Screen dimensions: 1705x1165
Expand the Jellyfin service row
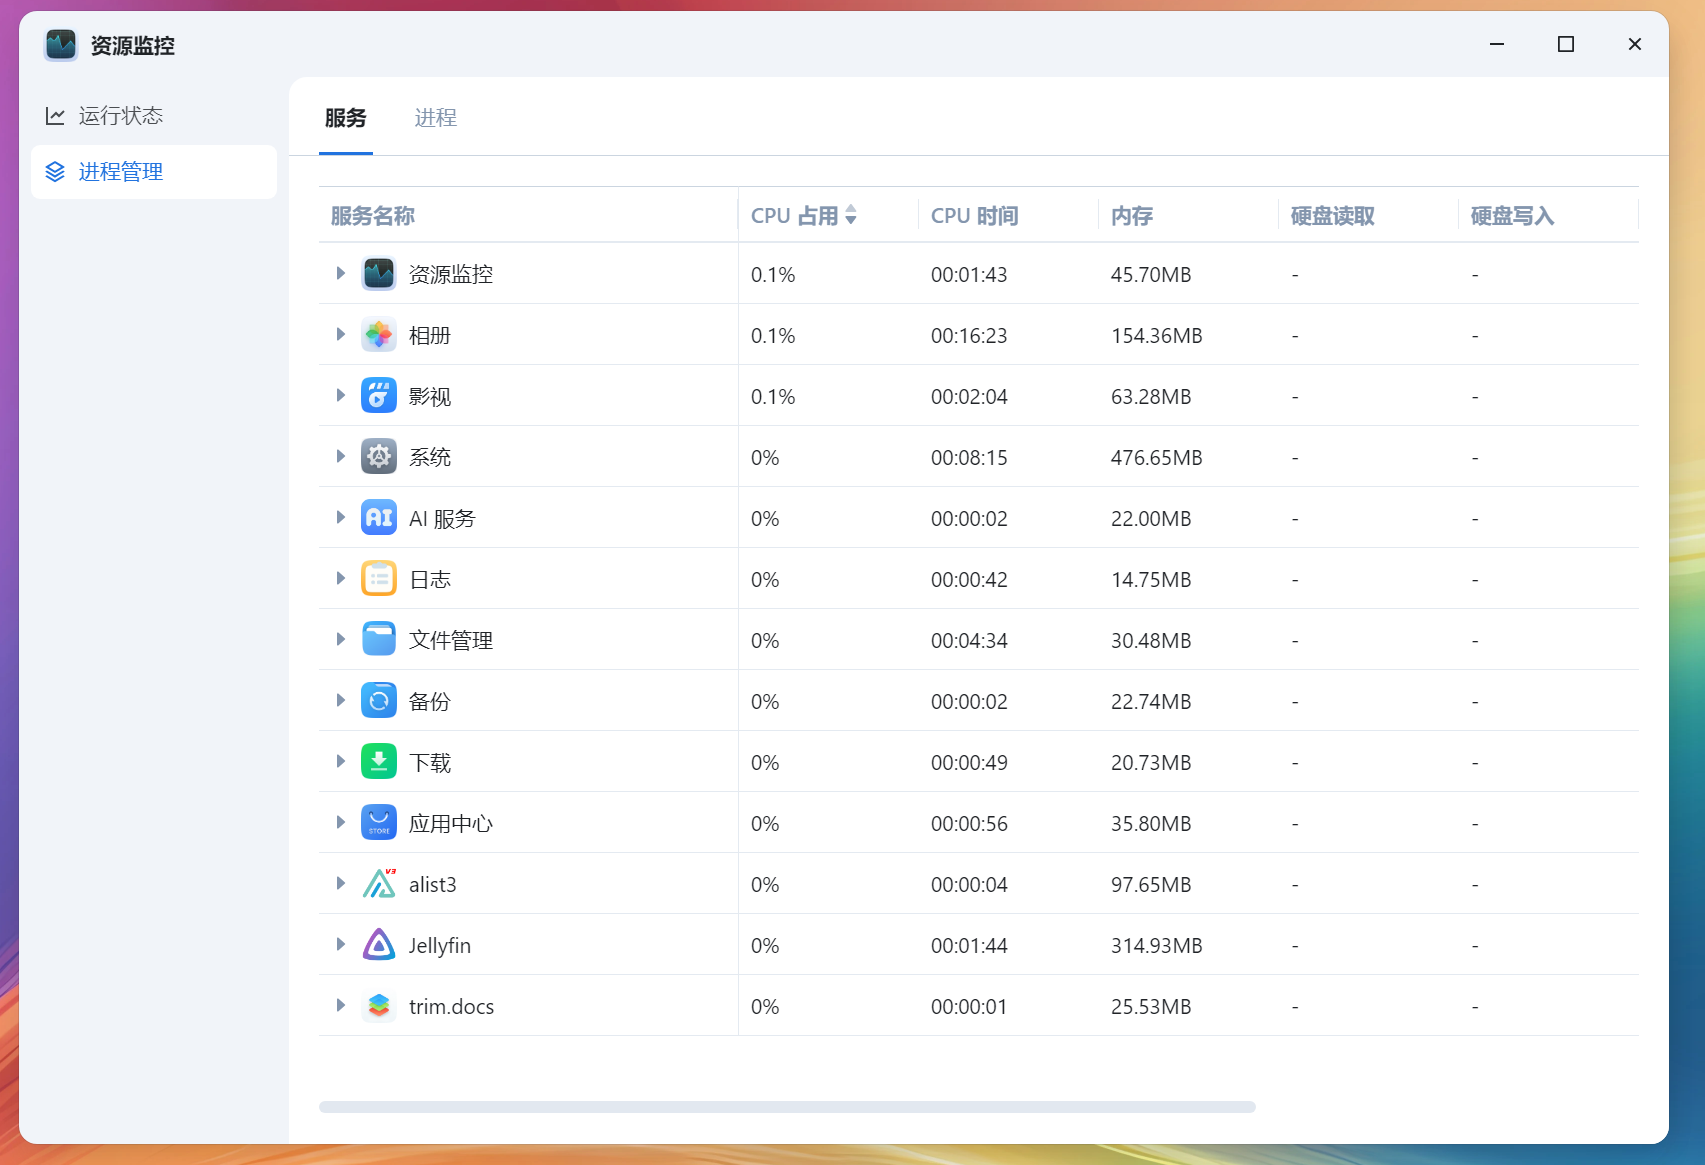[341, 945]
